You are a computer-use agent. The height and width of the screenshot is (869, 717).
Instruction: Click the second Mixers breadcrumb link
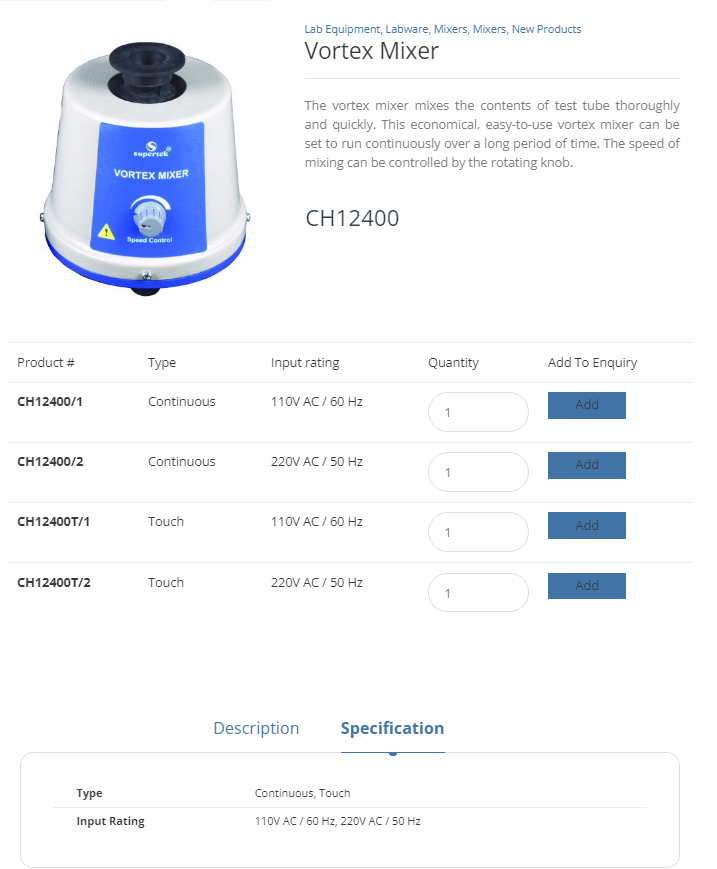(x=489, y=29)
